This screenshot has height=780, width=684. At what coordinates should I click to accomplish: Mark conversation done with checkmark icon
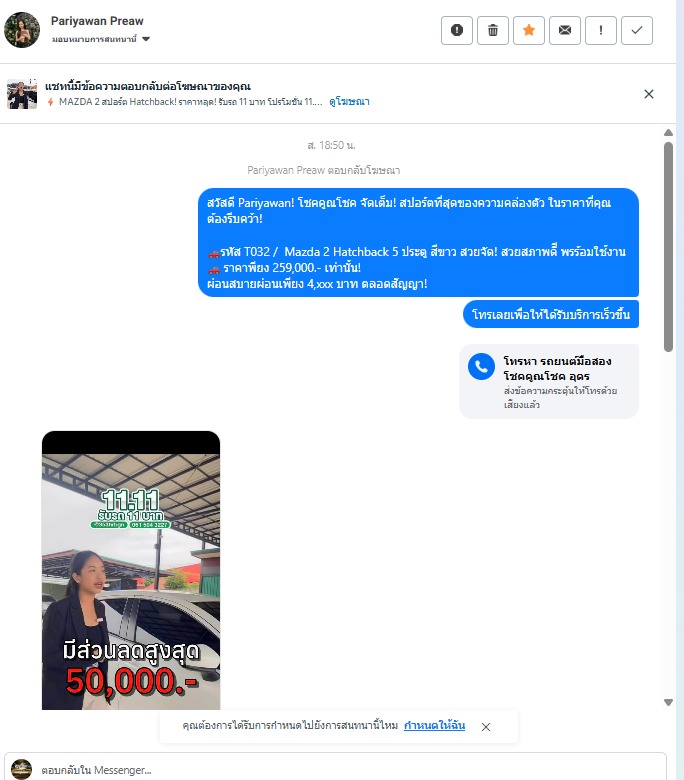[x=637, y=30]
